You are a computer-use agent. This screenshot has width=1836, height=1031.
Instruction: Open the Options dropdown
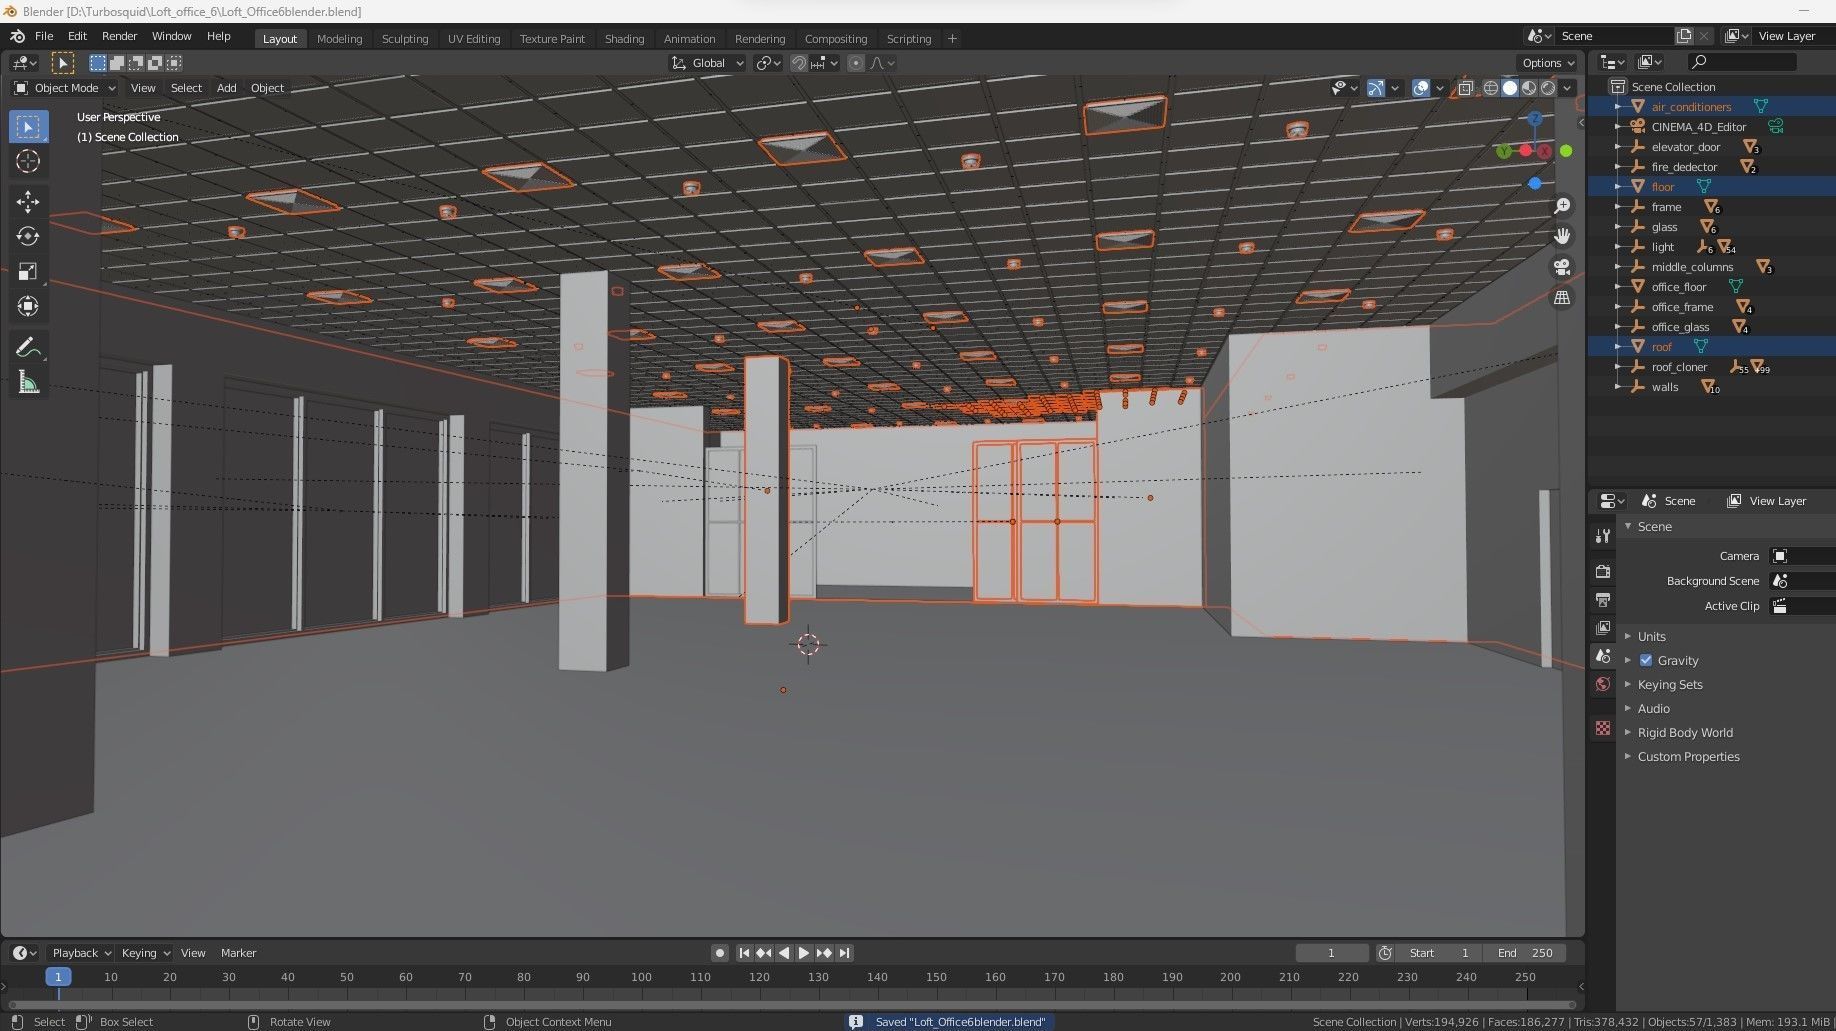1548,63
